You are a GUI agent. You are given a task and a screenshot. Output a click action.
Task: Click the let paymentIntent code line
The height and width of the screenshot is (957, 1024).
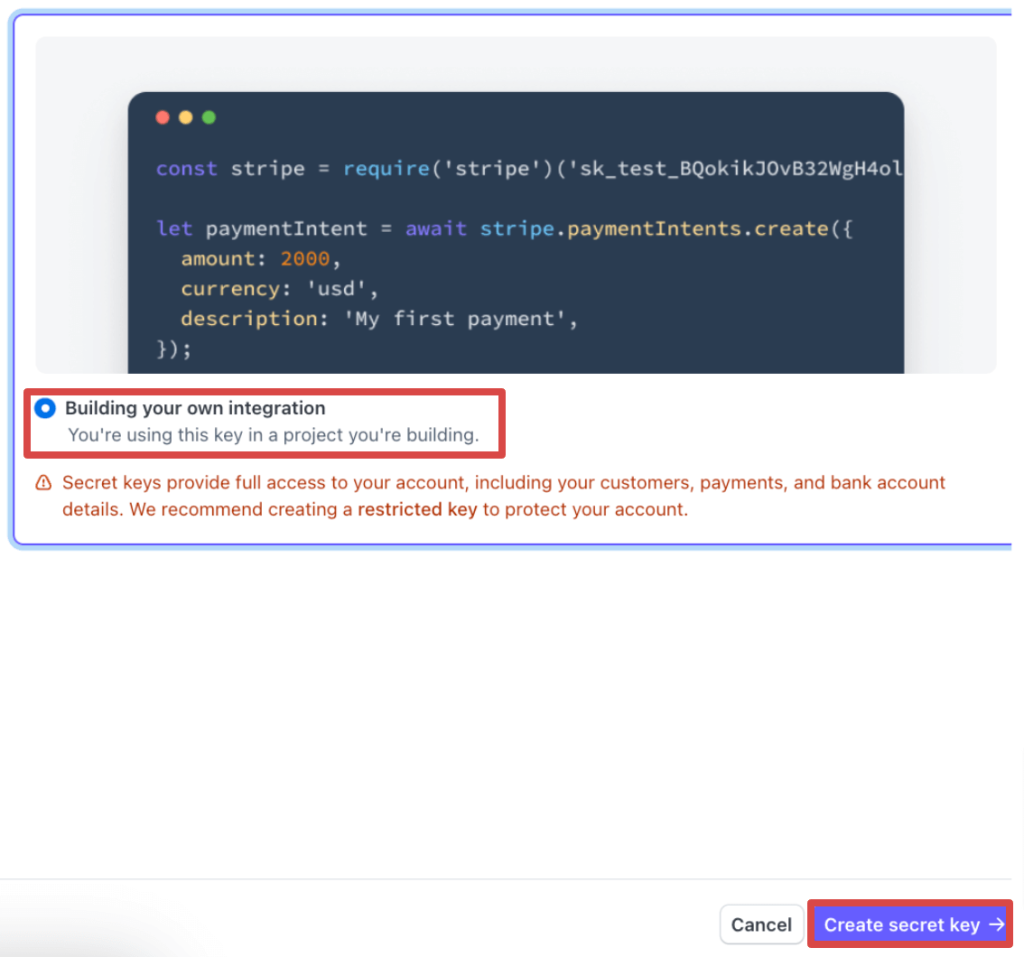point(504,229)
